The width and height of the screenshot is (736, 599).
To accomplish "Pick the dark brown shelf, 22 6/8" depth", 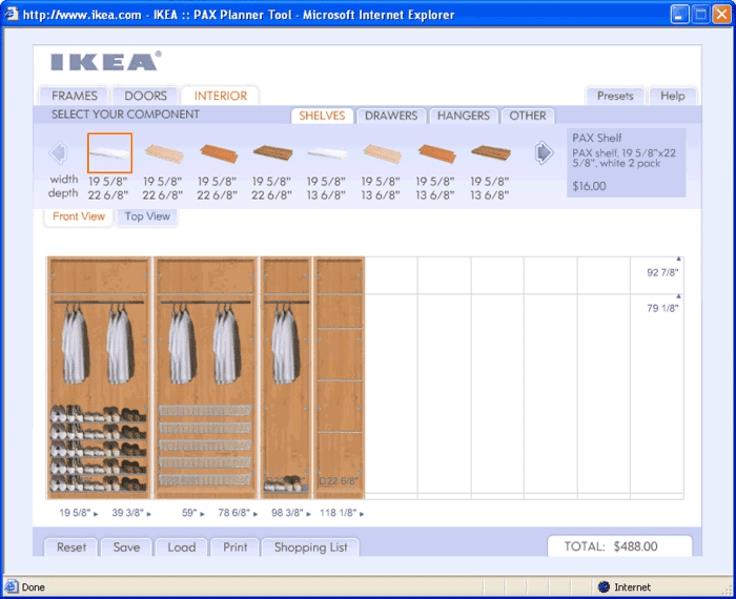I will point(273,153).
